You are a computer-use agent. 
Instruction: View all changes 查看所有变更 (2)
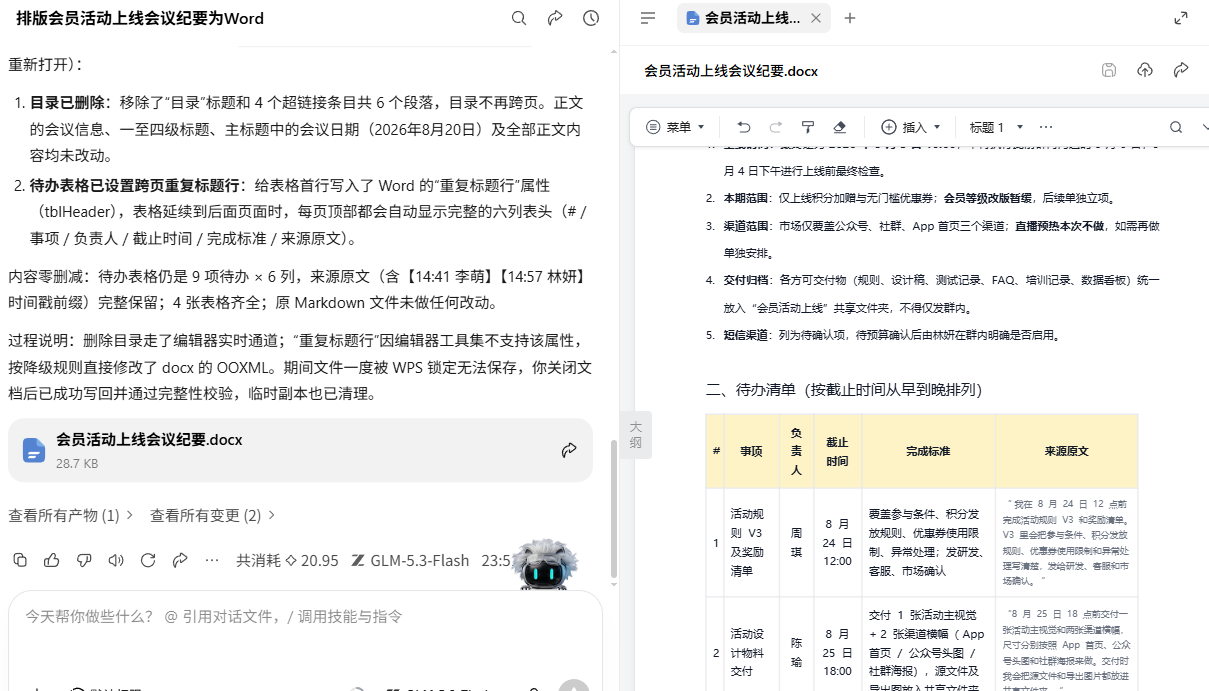213,515
